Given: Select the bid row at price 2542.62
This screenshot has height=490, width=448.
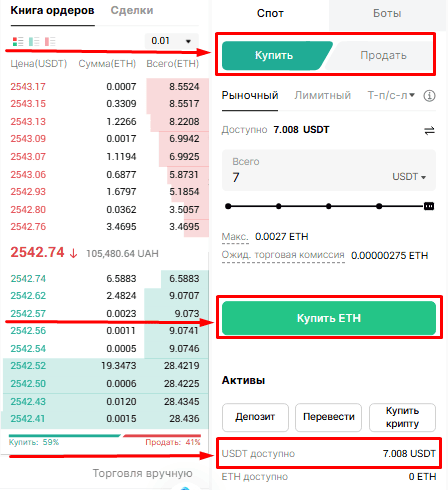Looking at the screenshot, I should [105, 296].
